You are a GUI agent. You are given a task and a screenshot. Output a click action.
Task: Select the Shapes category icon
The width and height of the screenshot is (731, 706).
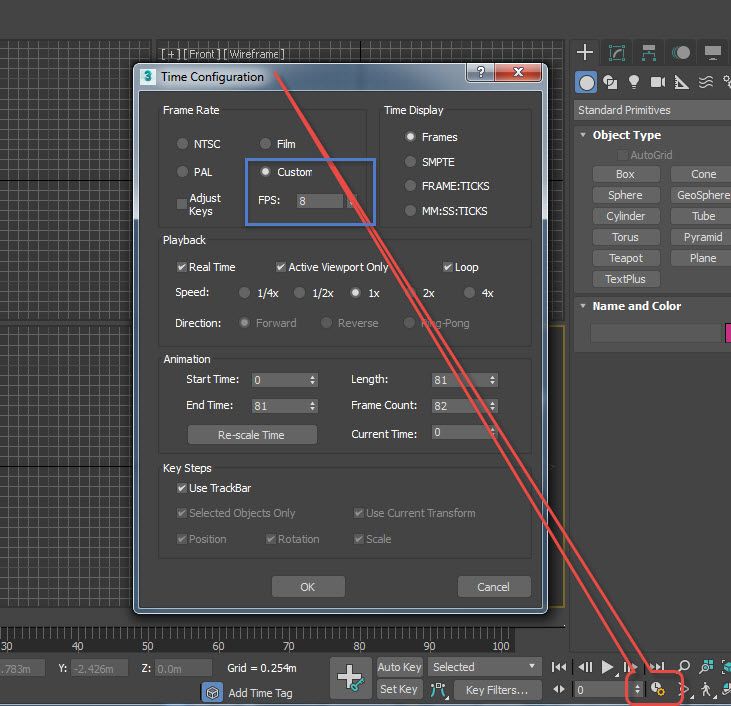coord(610,83)
